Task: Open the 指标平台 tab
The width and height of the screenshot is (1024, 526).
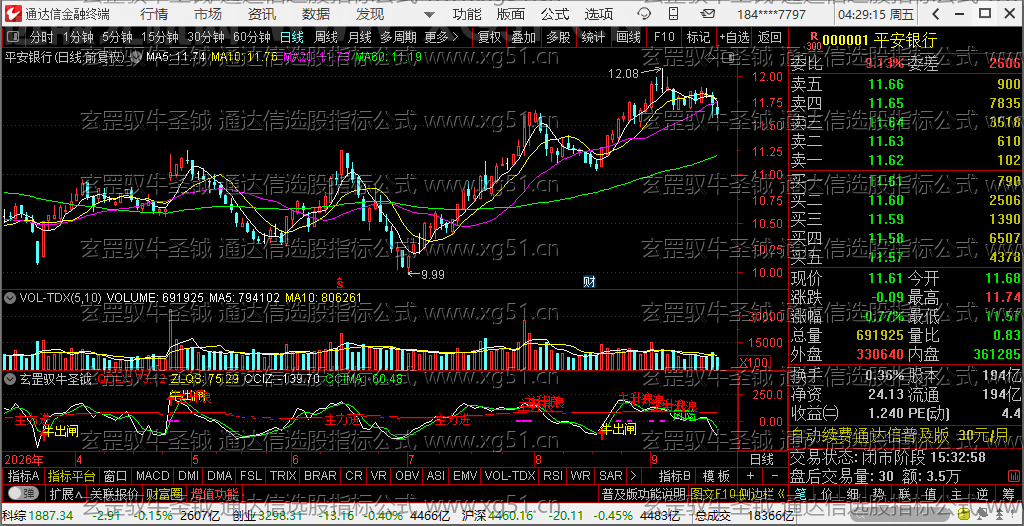Action: (x=72, y=476)
